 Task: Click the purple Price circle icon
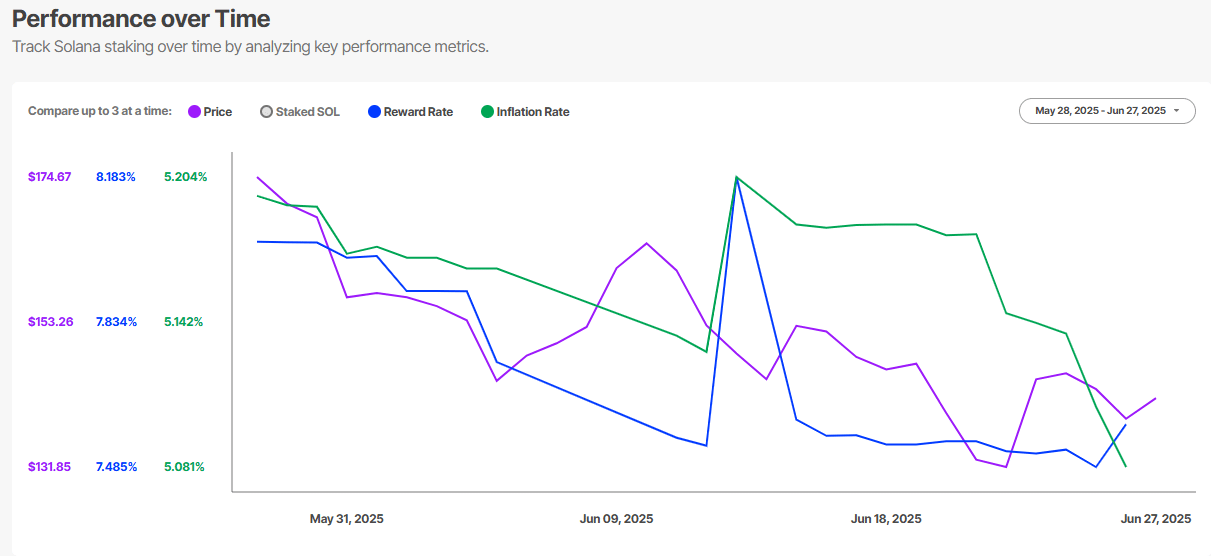pos(194,112)
